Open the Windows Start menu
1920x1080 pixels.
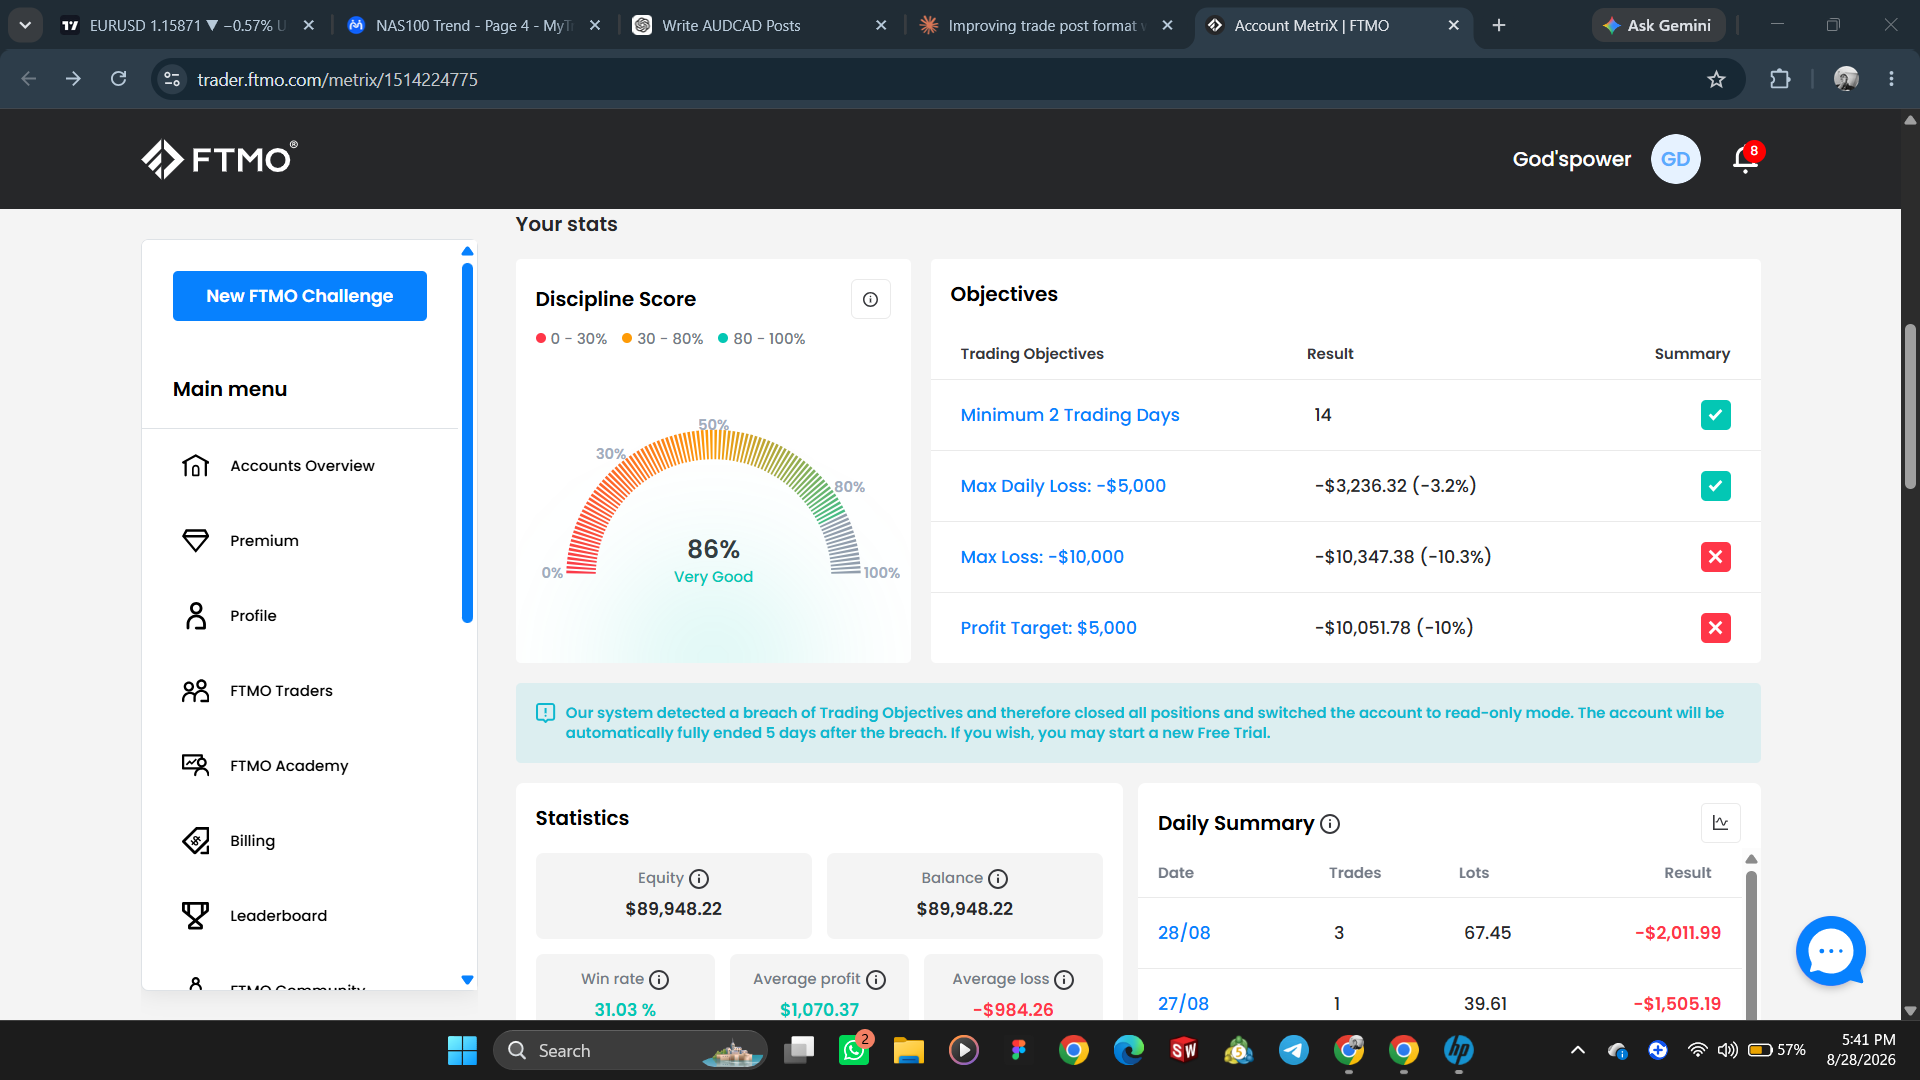[462, 1050]
